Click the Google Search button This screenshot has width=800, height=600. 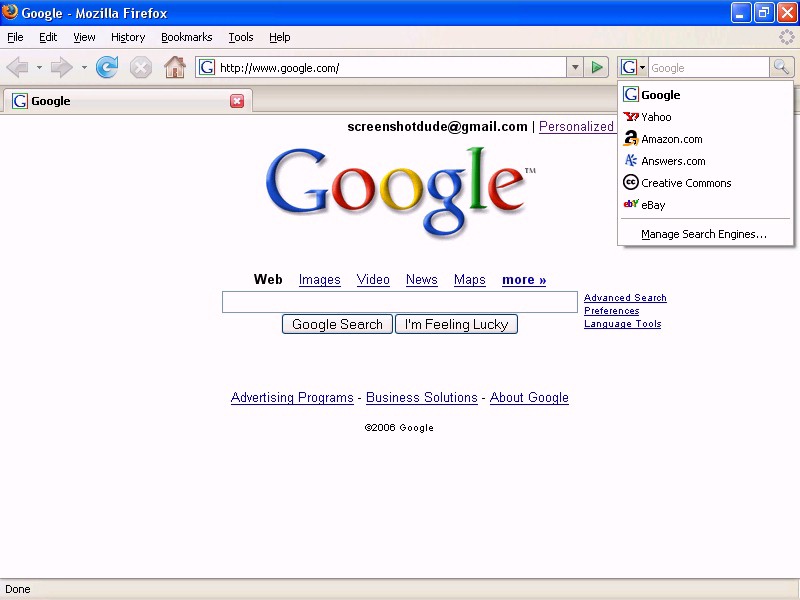[x=337, y=324]
